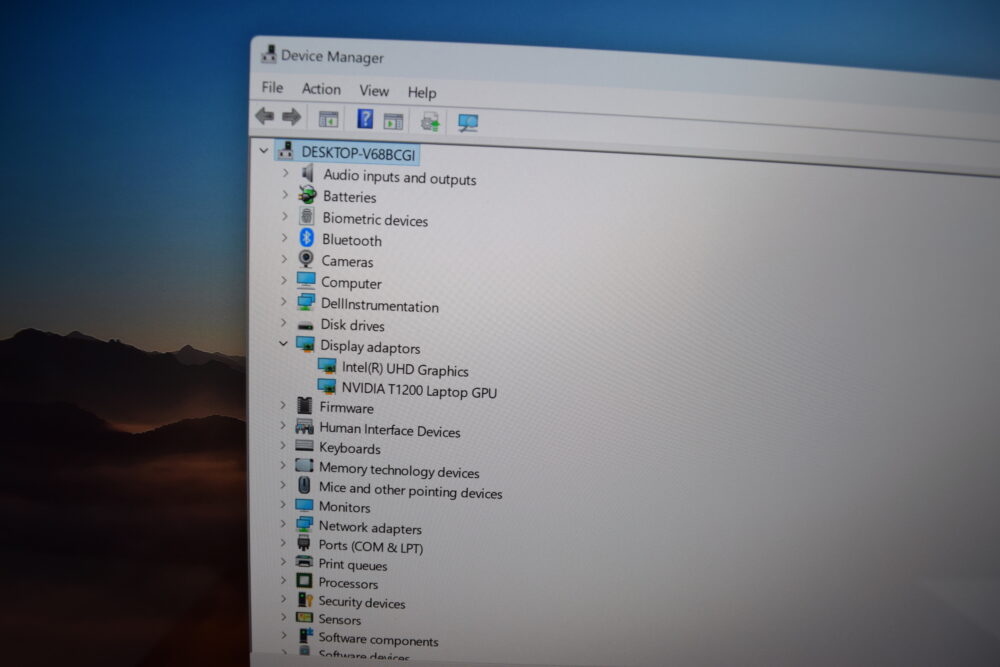The height and width of the screenshot is (667, 1000).
Task: Select the Security devices label
Action: (x=362, y=602)
